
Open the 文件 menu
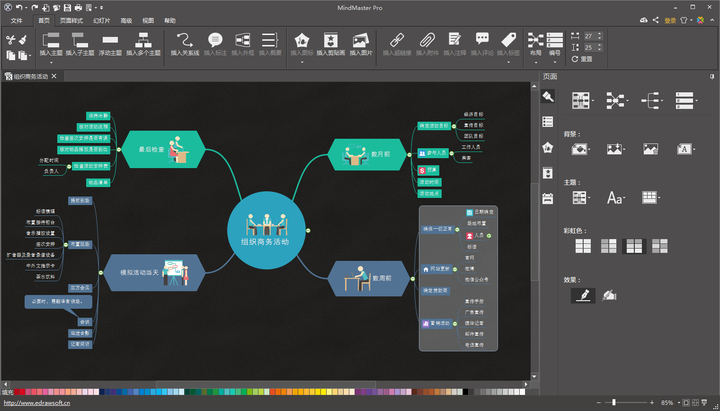pos(16,21)
